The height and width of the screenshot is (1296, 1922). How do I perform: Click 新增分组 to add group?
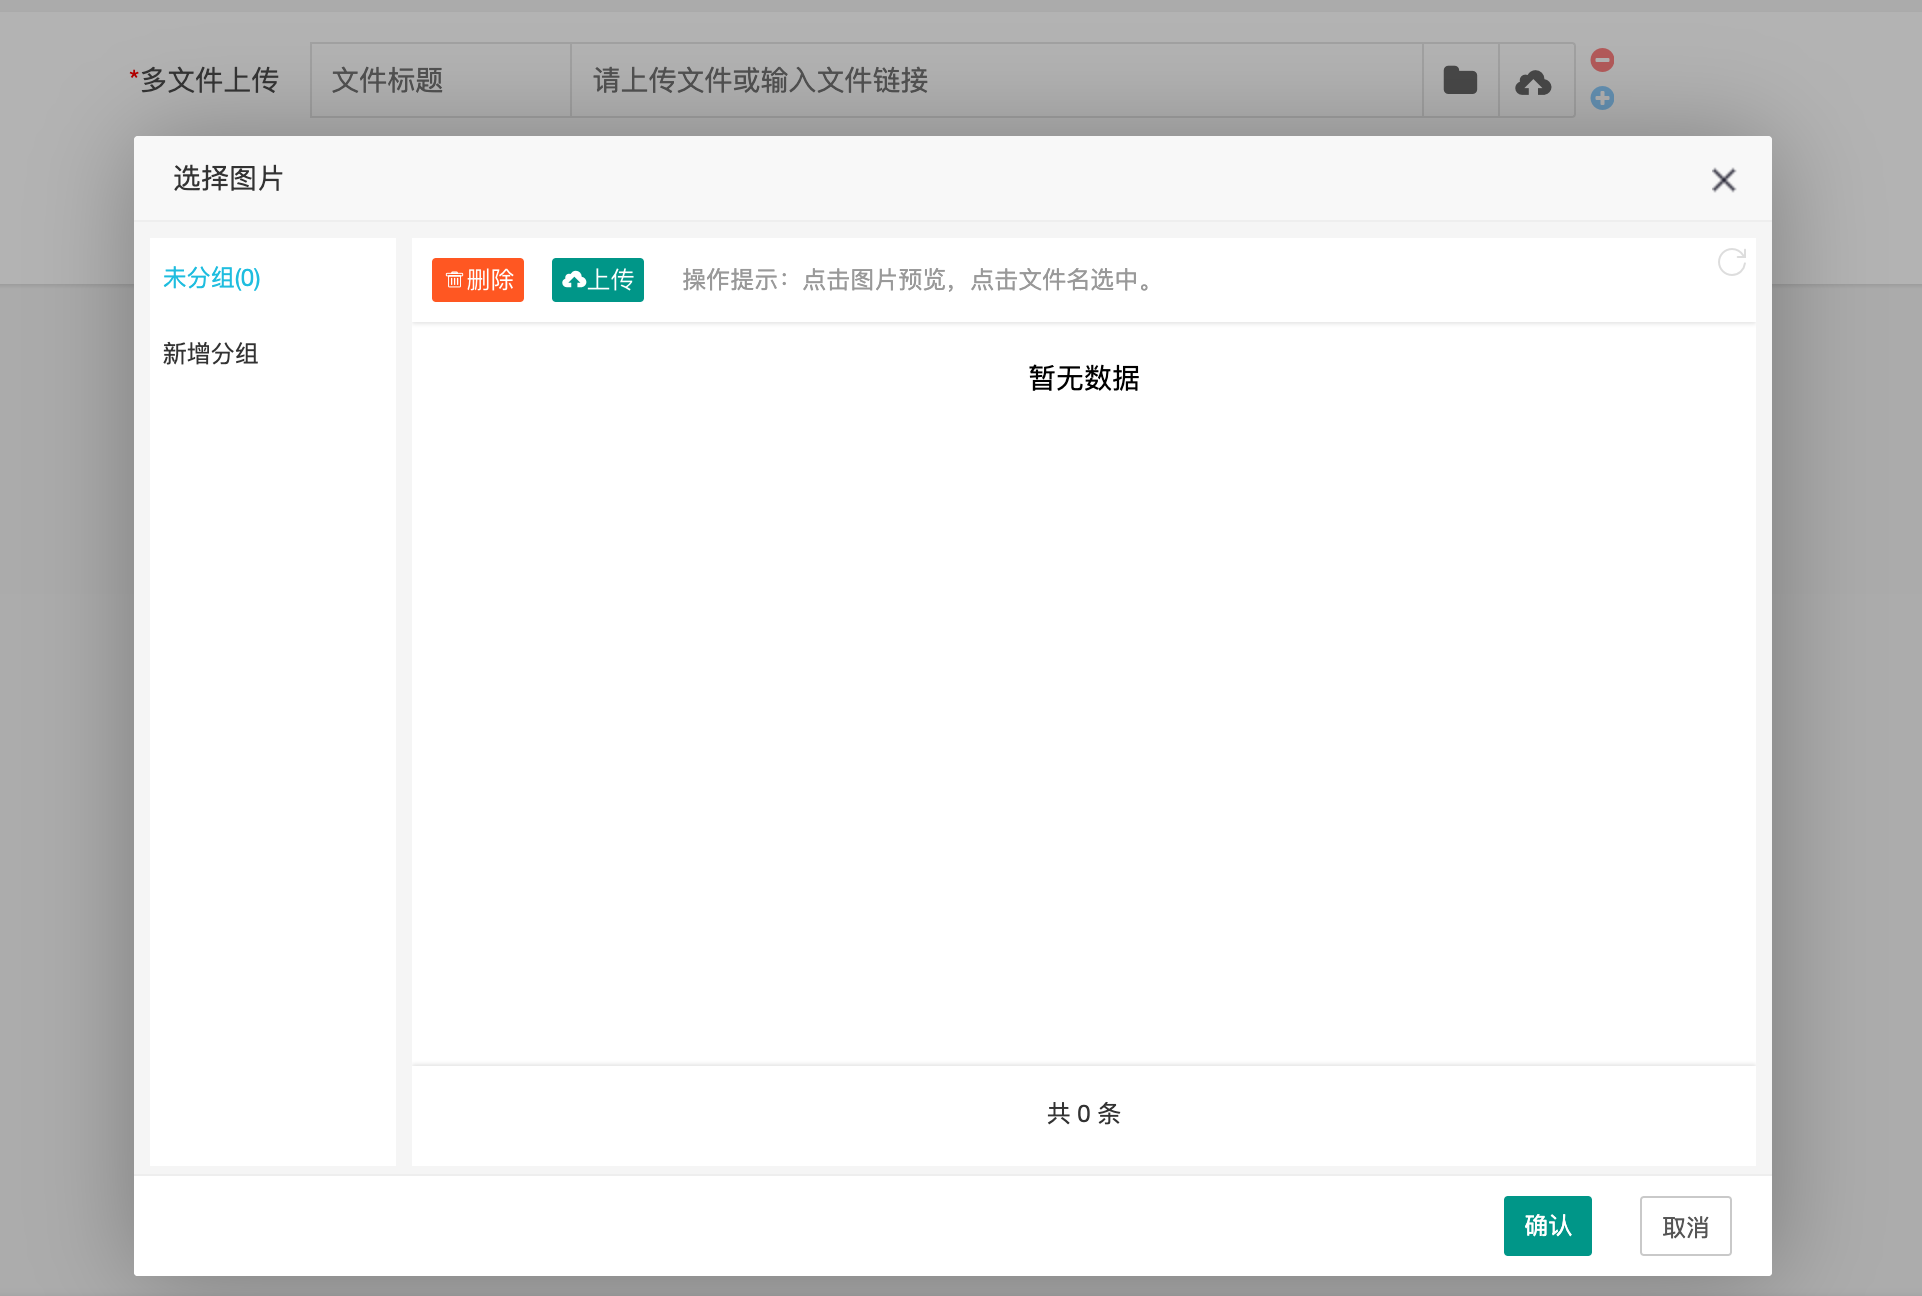point(211,354)
